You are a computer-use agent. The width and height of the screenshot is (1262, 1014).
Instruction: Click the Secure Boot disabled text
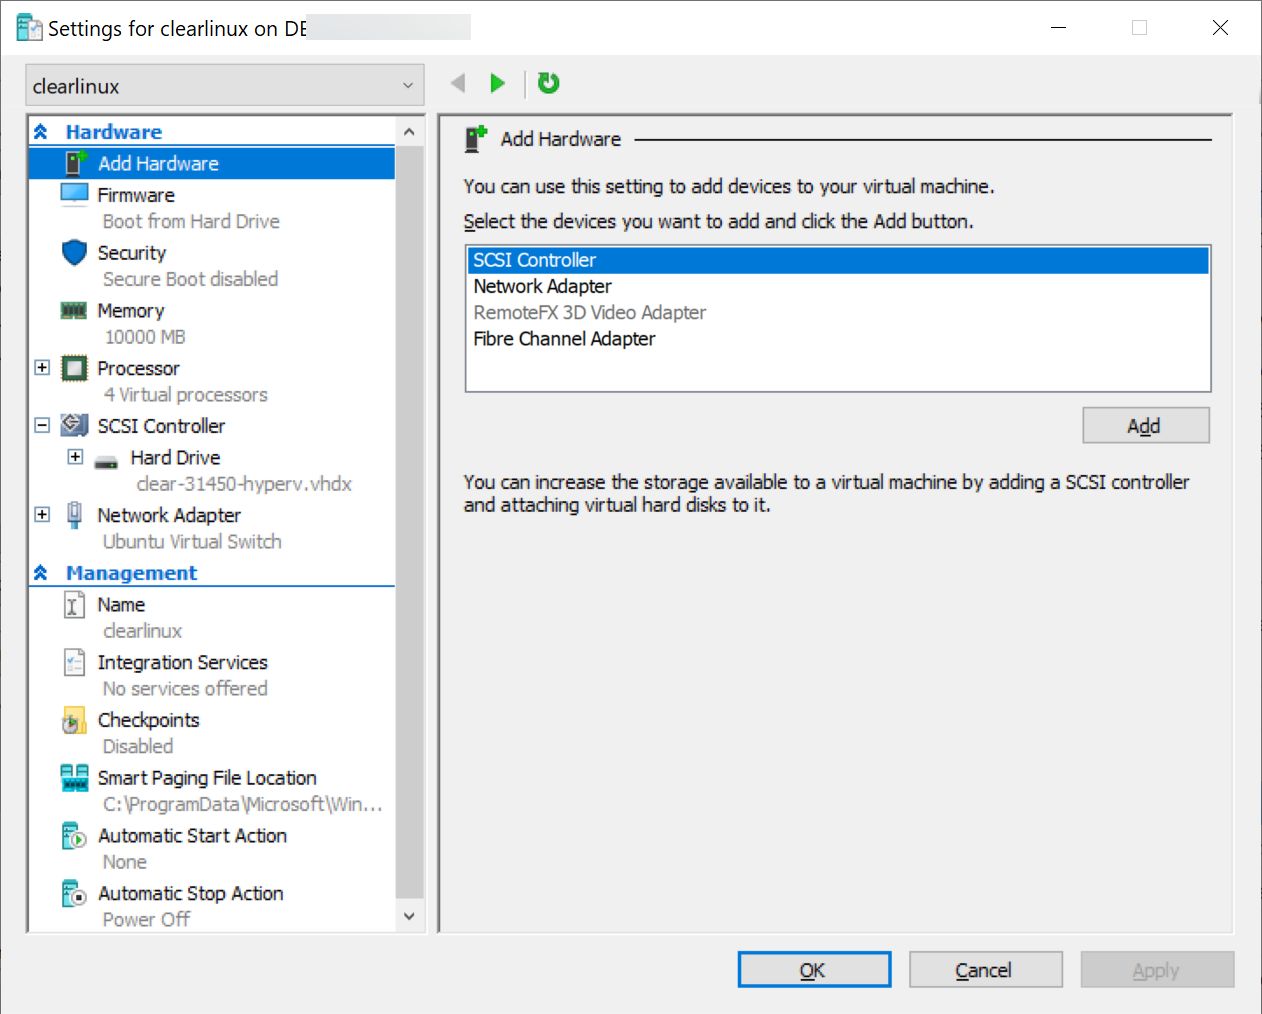190,279
